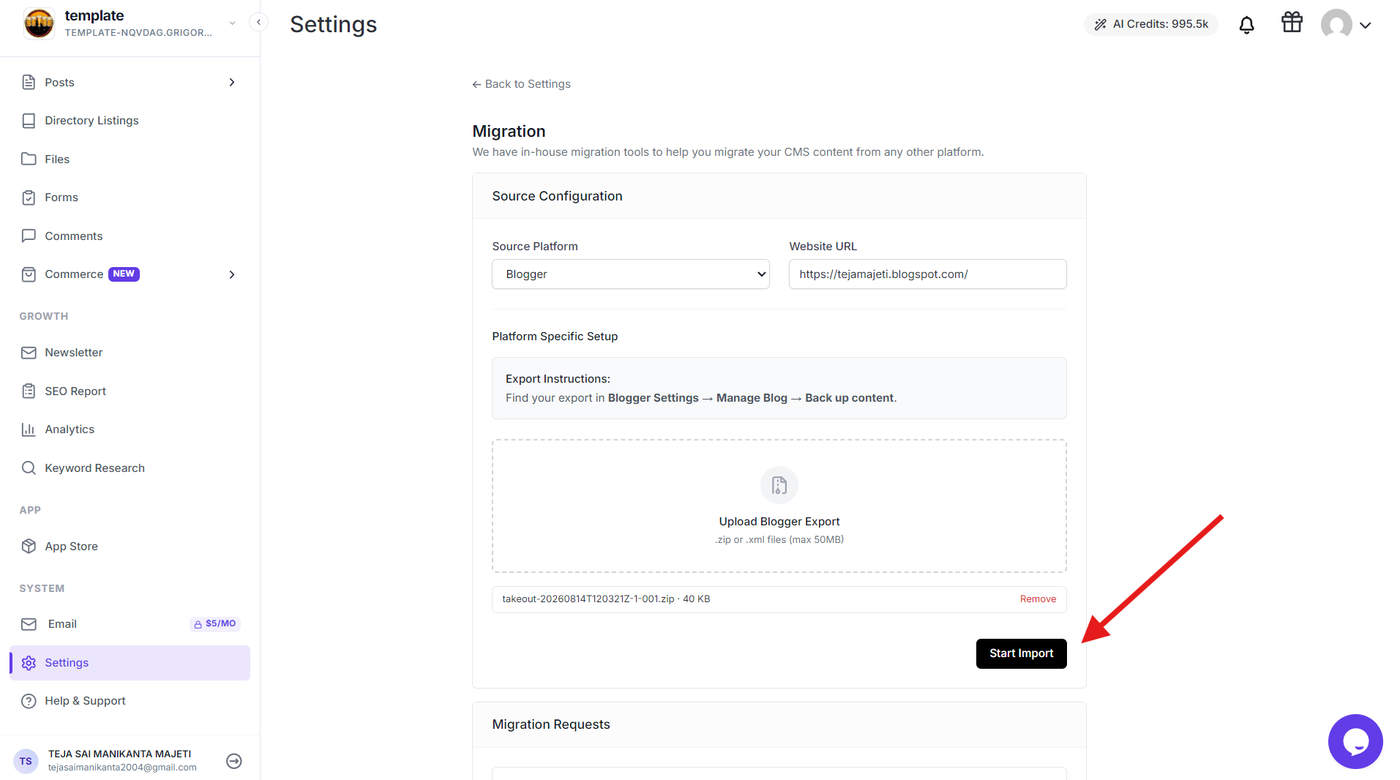The image size is (1400, 780).
Task: Click the Start Import button
Action: point(1021,653)
